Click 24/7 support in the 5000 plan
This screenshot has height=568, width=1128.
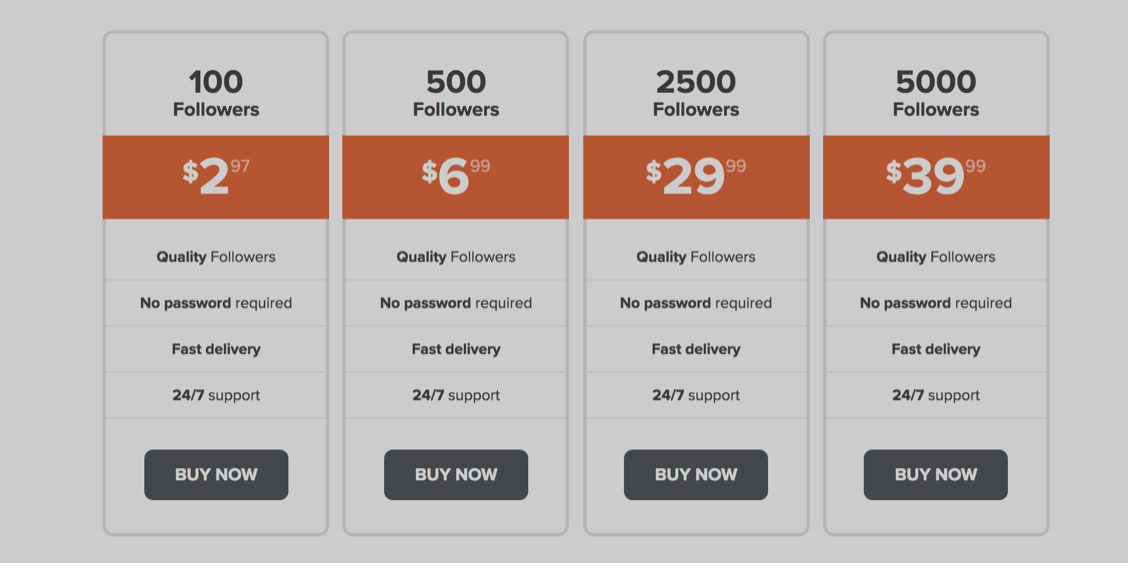(x=936, y=395)
